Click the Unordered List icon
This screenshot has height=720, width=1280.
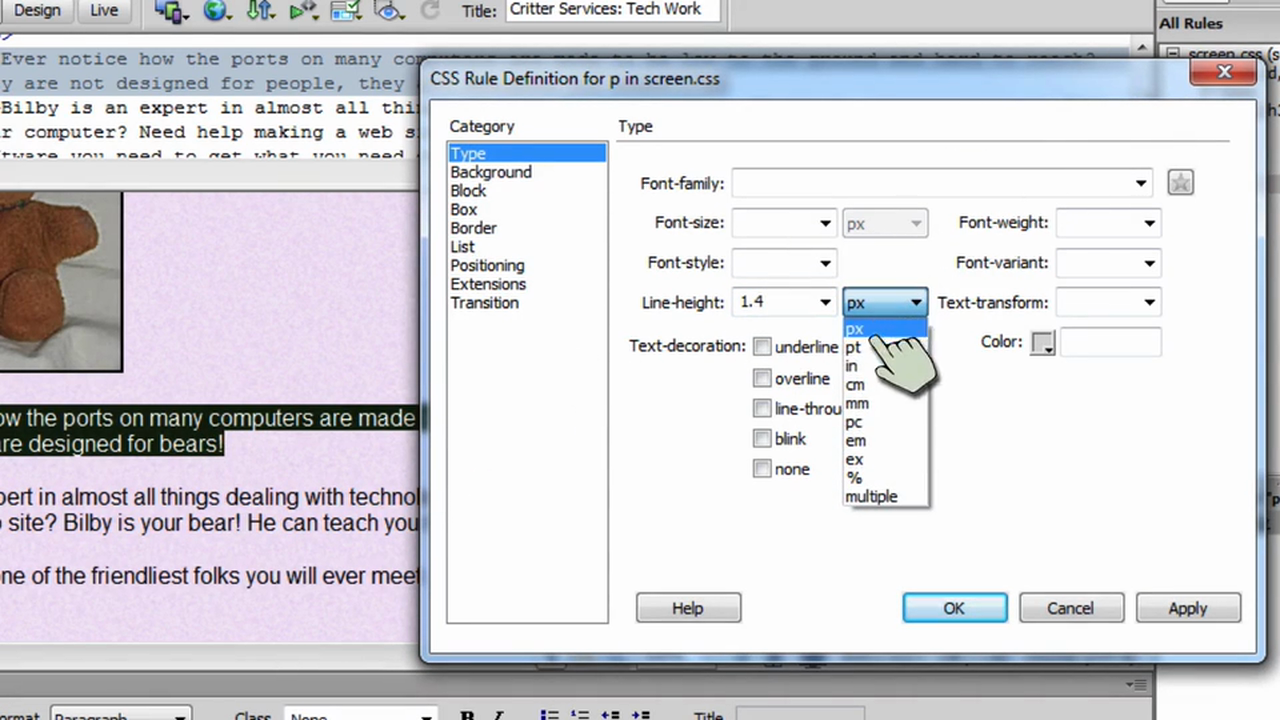coord(548,714)
